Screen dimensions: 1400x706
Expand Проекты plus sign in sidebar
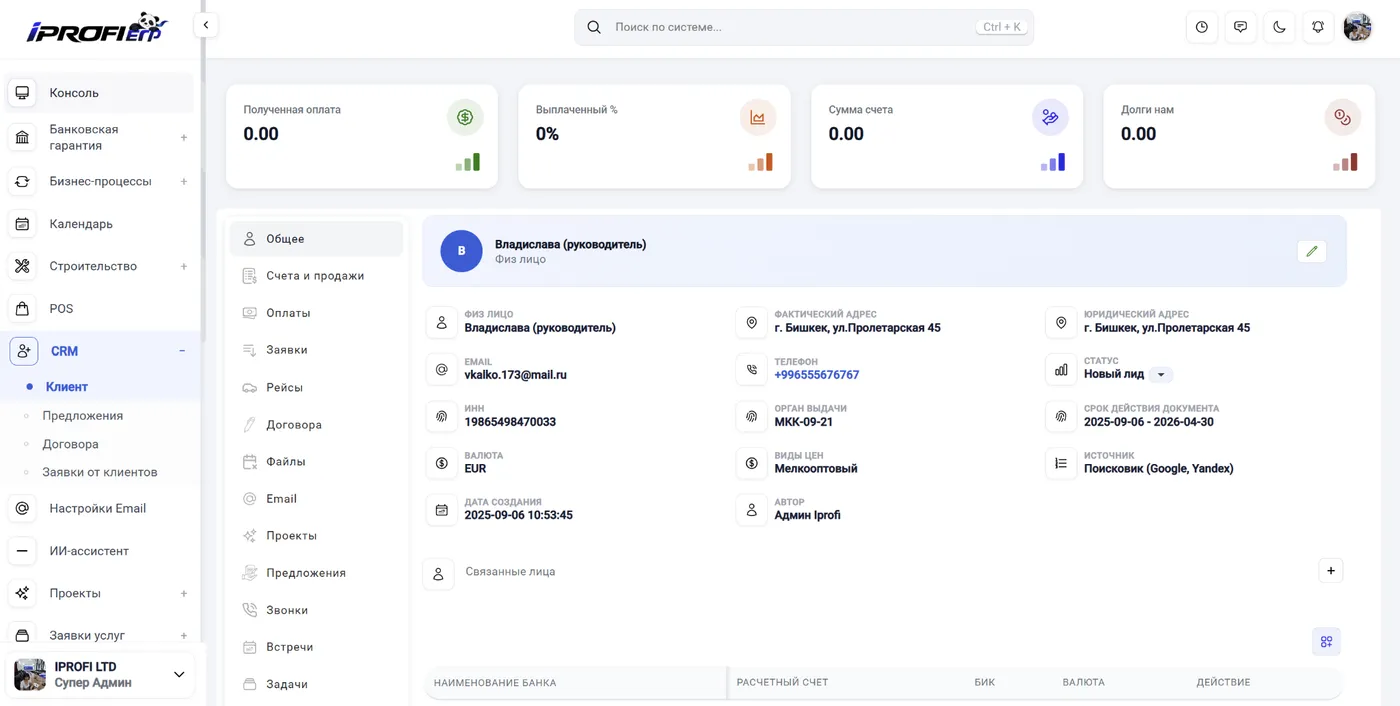pos(184,593)
